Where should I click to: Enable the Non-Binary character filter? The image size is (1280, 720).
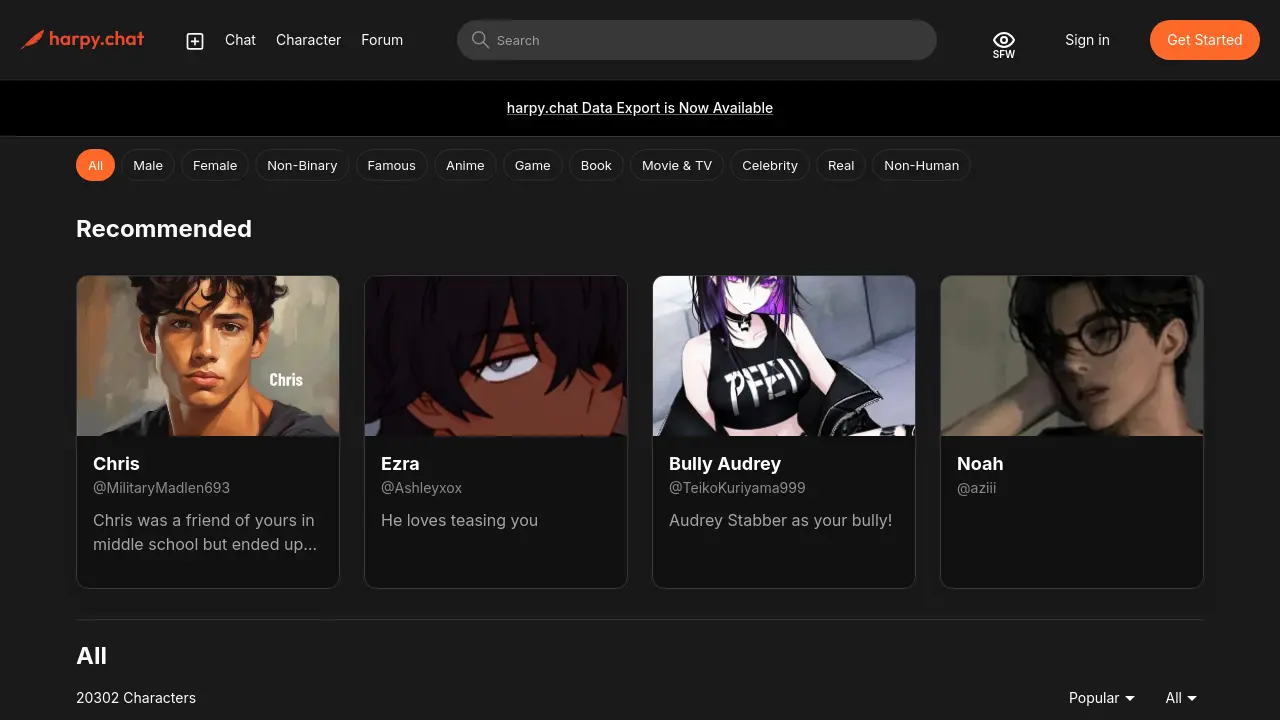tap(302, 165)
